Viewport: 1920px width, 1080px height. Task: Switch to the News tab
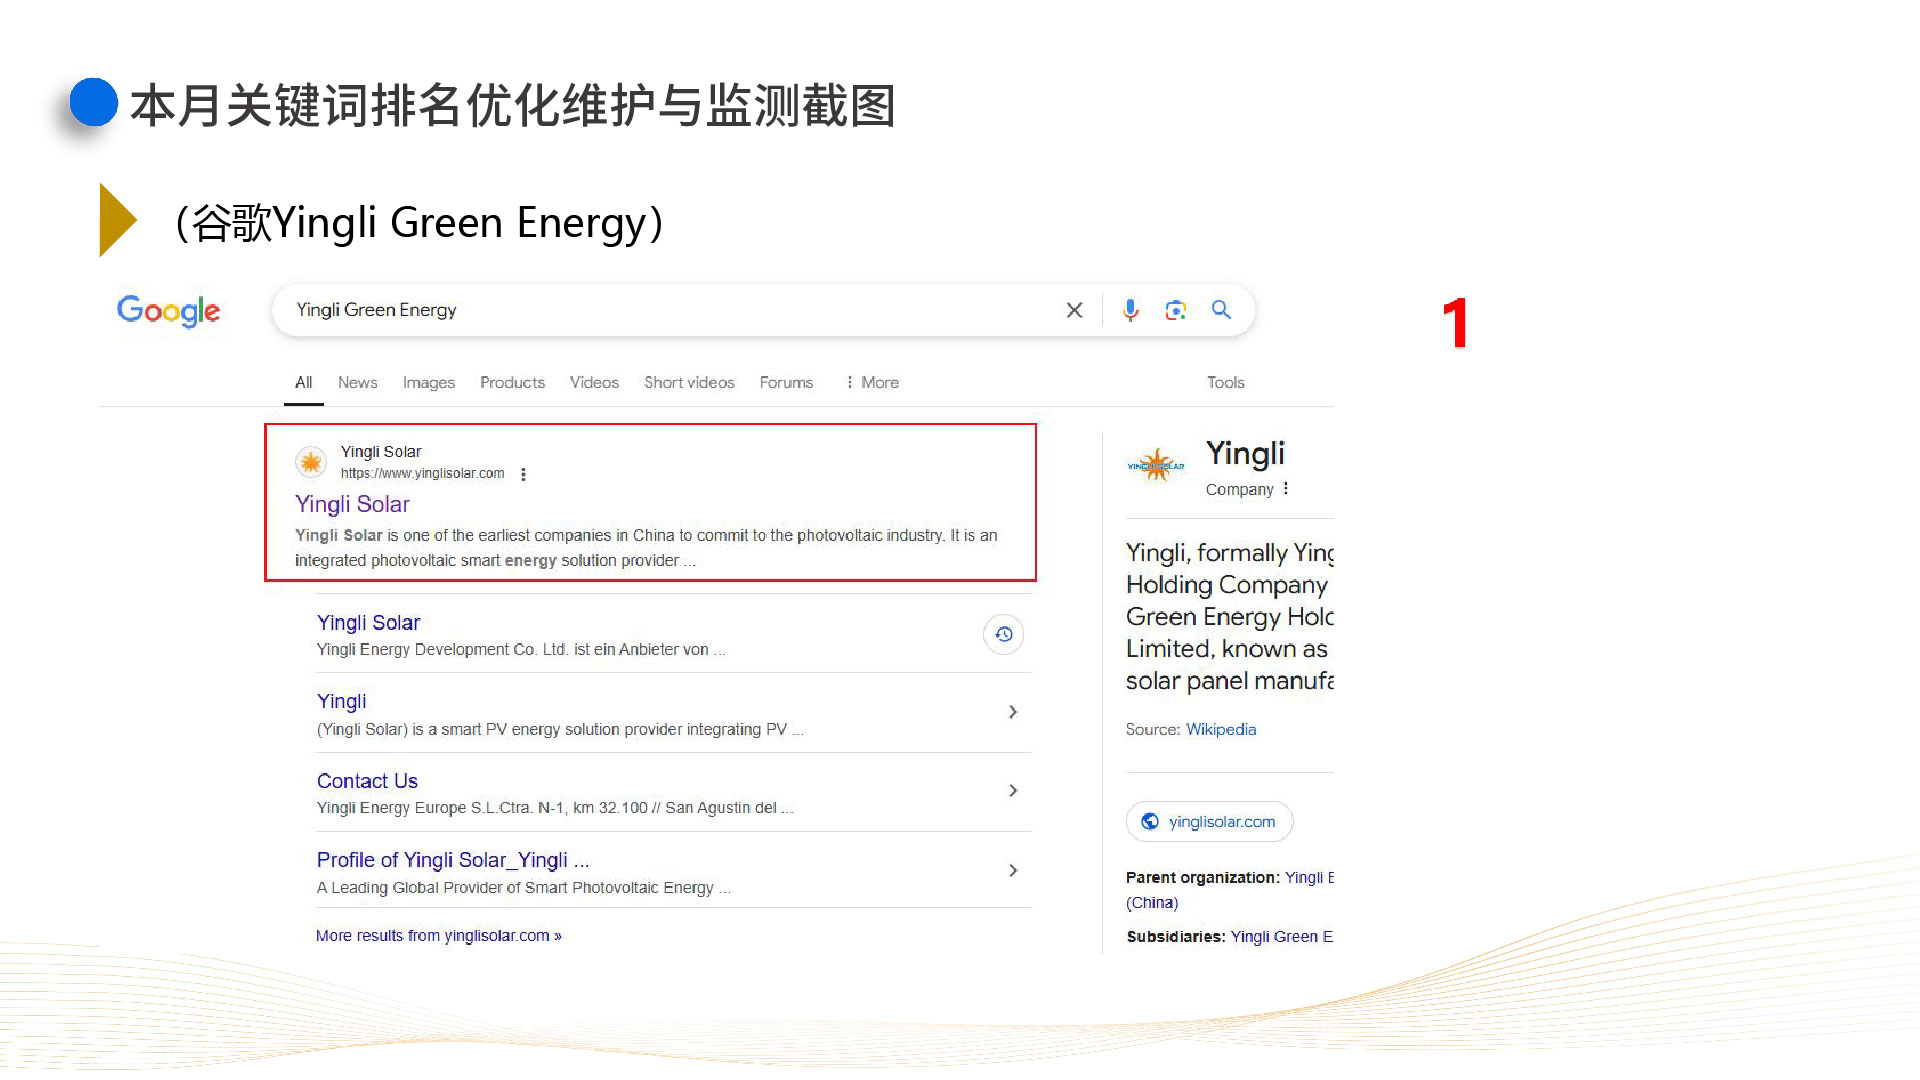(358, 383)
